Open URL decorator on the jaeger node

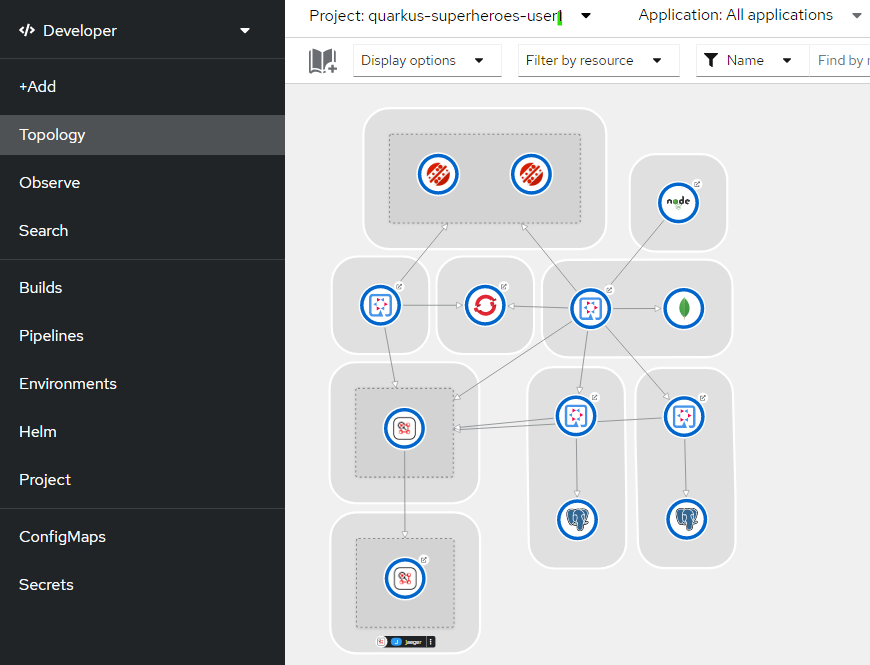click(424, 560)
